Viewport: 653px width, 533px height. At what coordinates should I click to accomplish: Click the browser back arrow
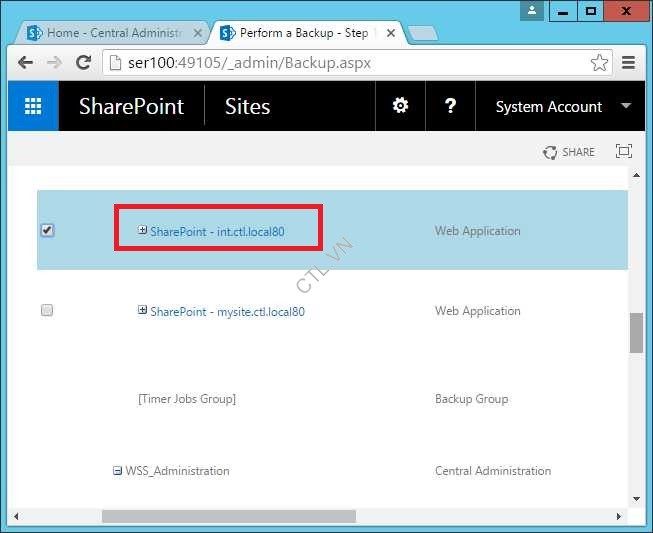[x=25, y=63]
